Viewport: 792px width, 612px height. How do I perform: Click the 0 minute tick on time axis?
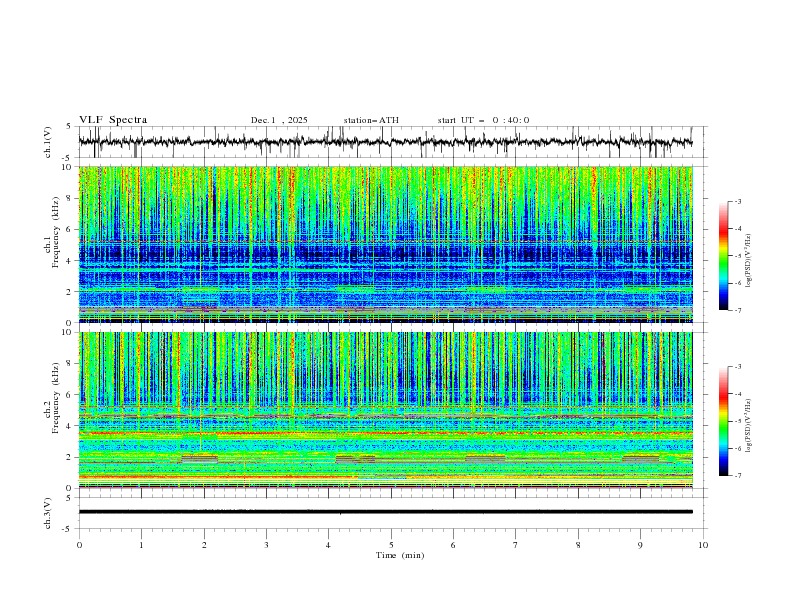pos(79,545)
